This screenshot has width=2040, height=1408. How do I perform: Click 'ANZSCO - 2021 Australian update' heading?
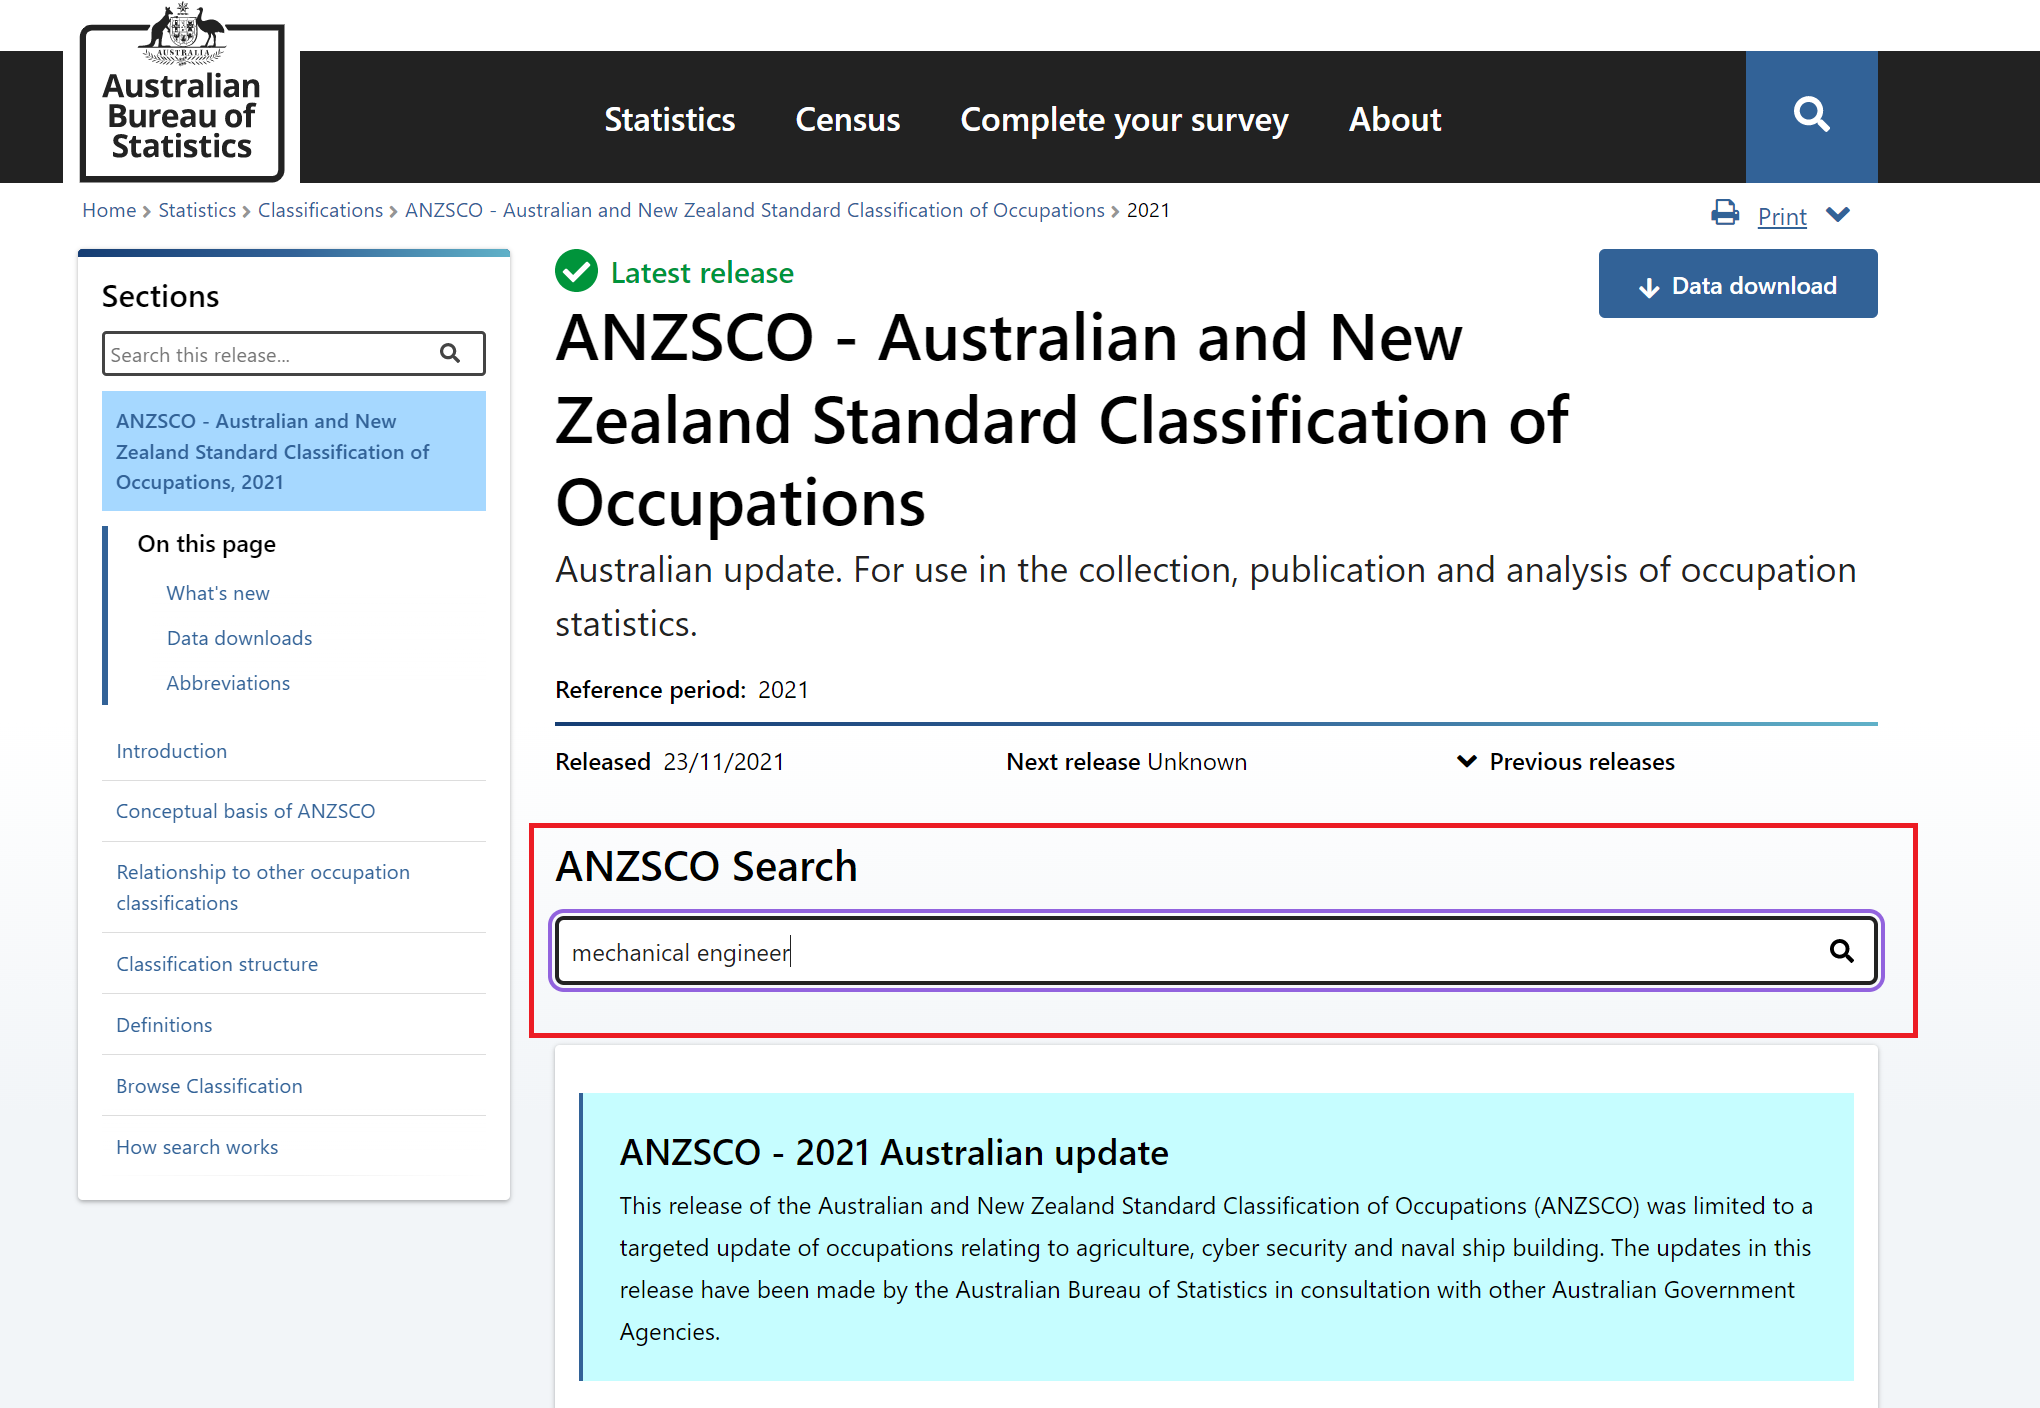coord(894,1153)
